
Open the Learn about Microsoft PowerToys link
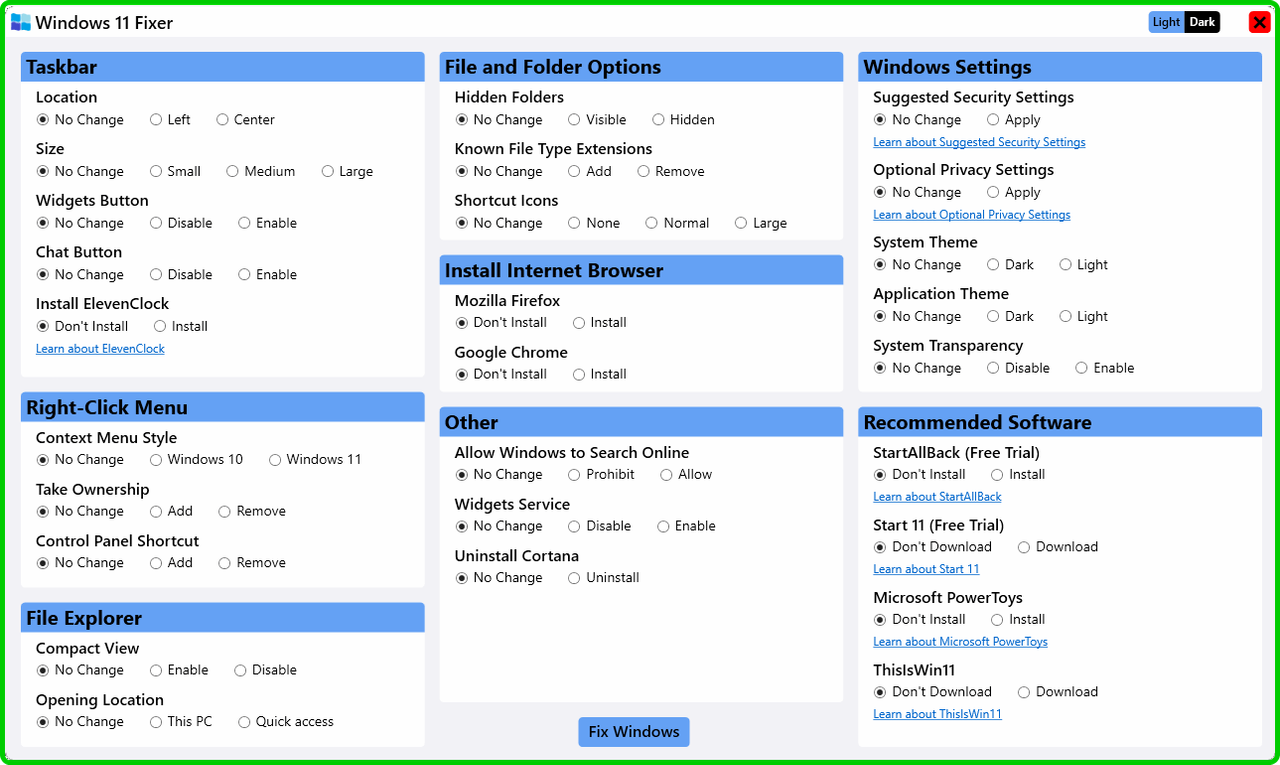[960, 642]
